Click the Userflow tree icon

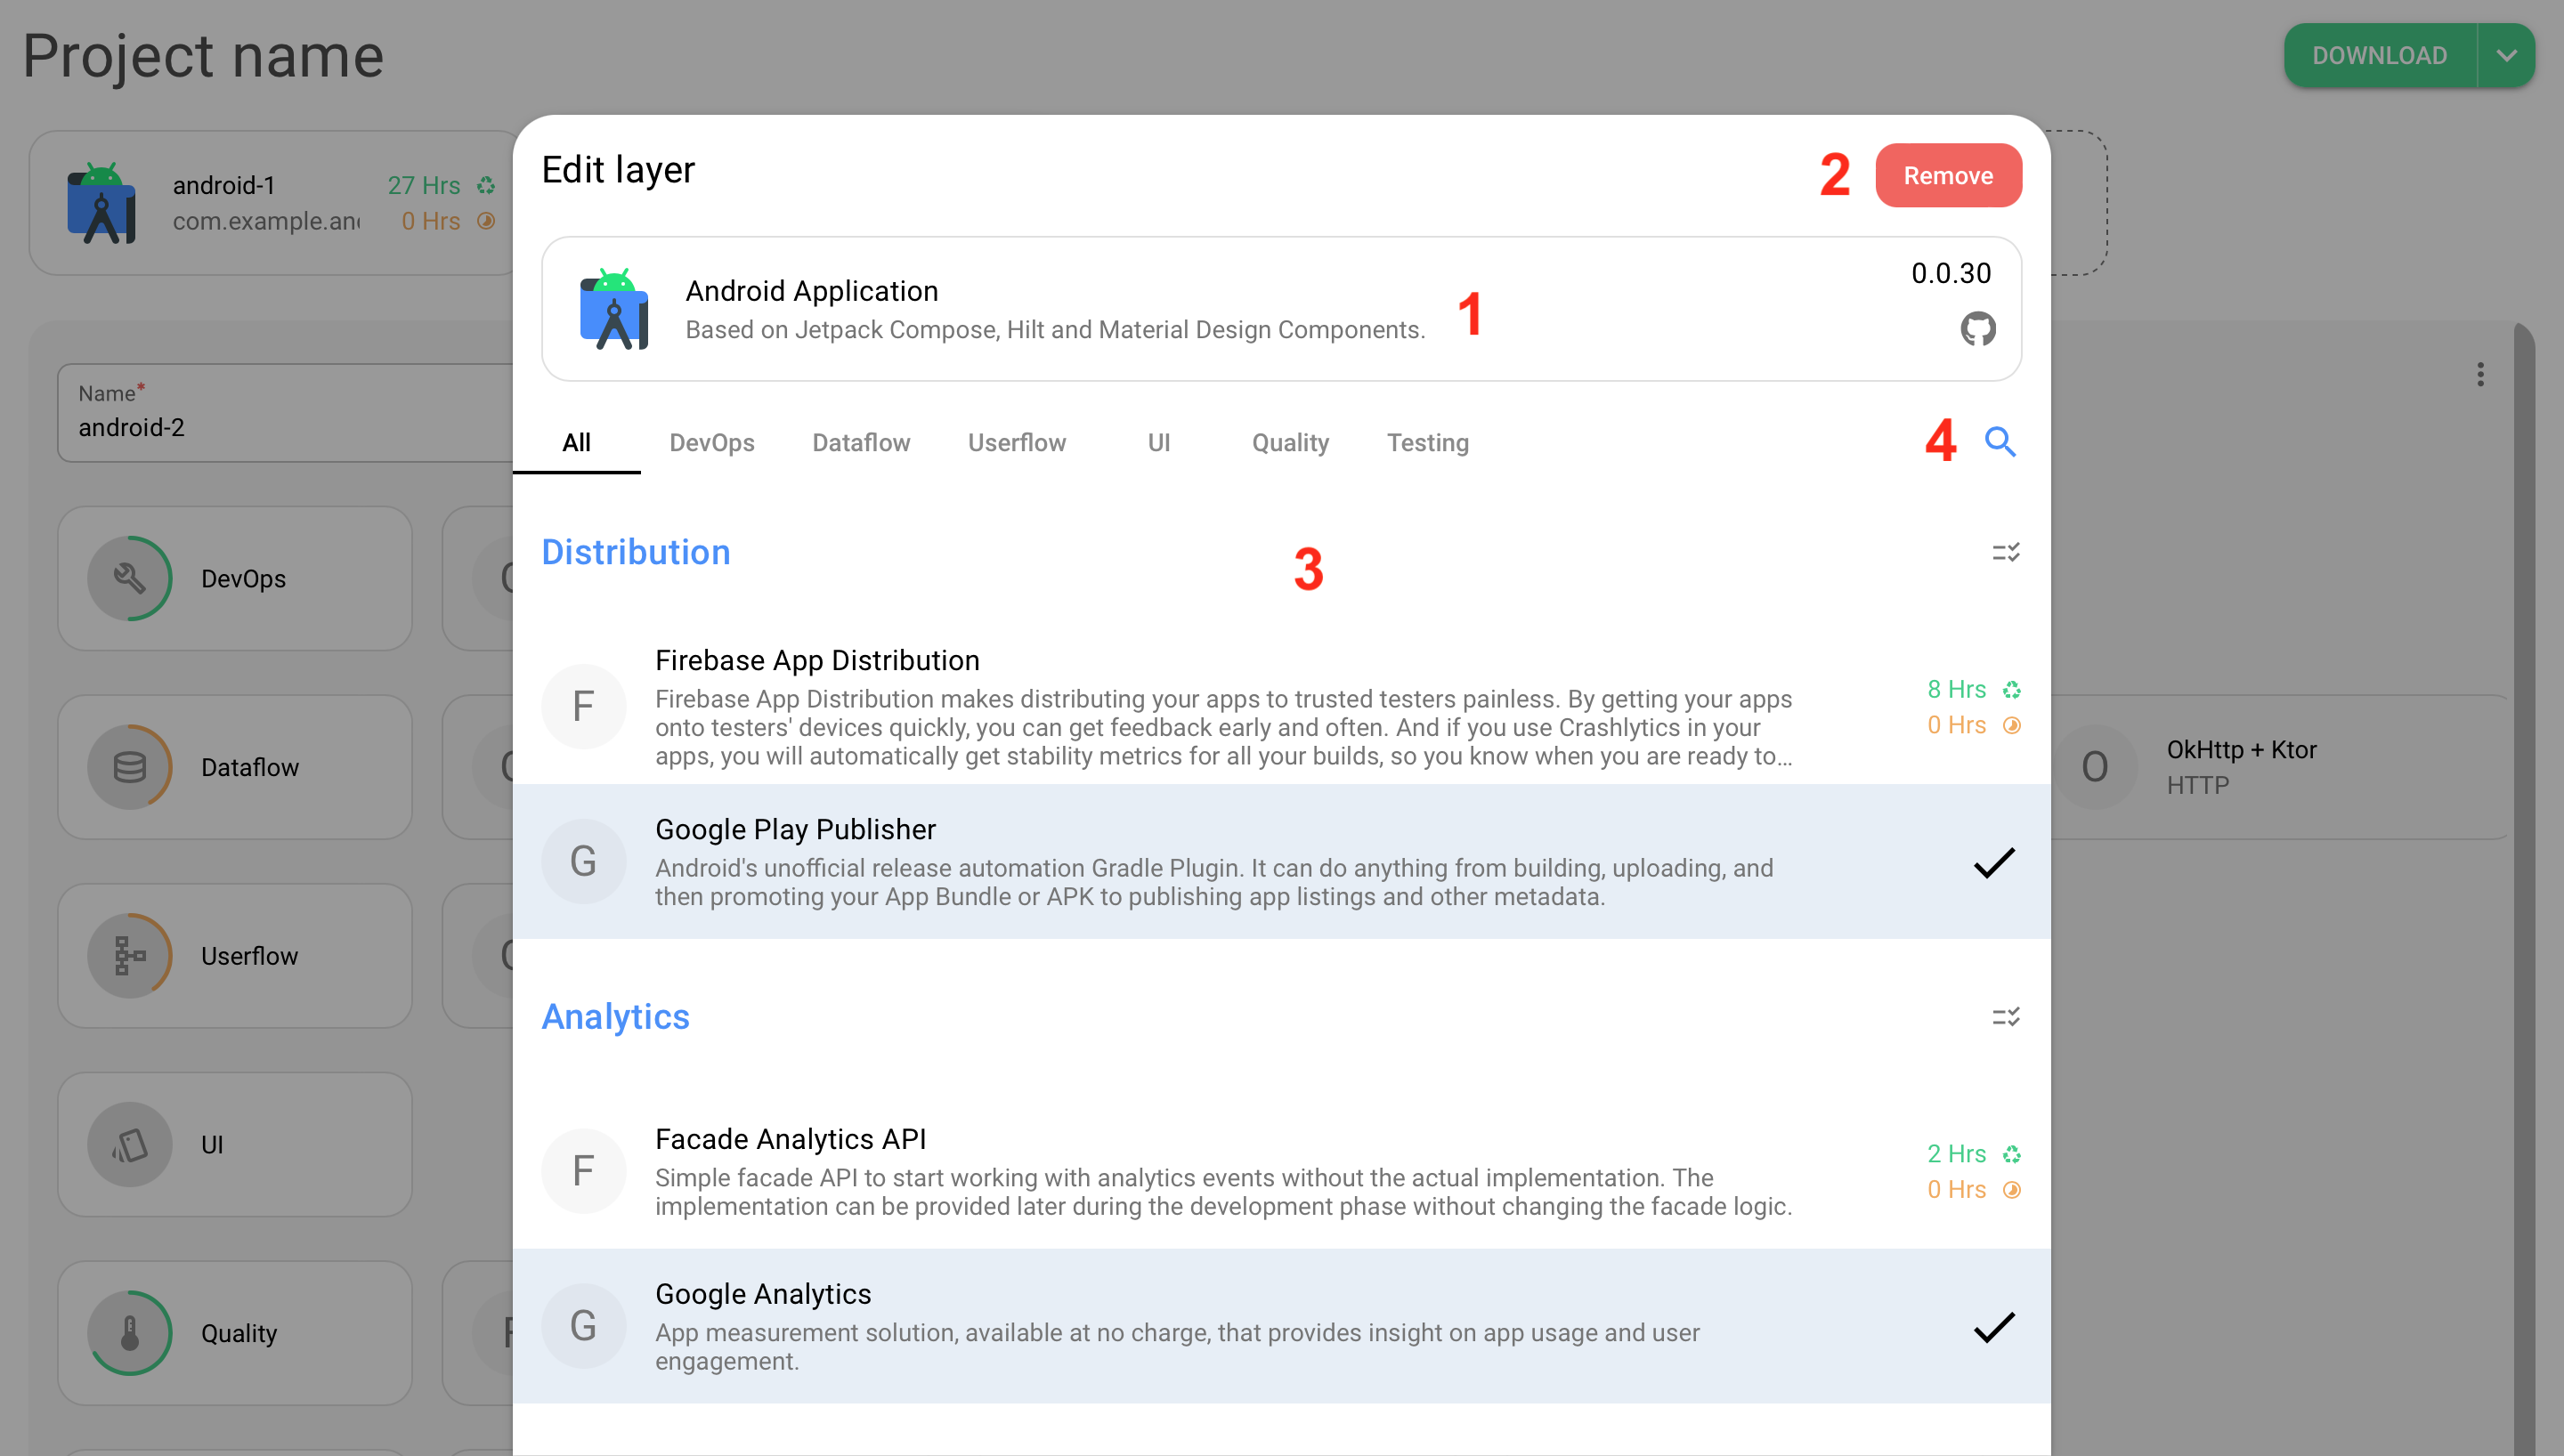pyautogui.click(x=129, y=956)
